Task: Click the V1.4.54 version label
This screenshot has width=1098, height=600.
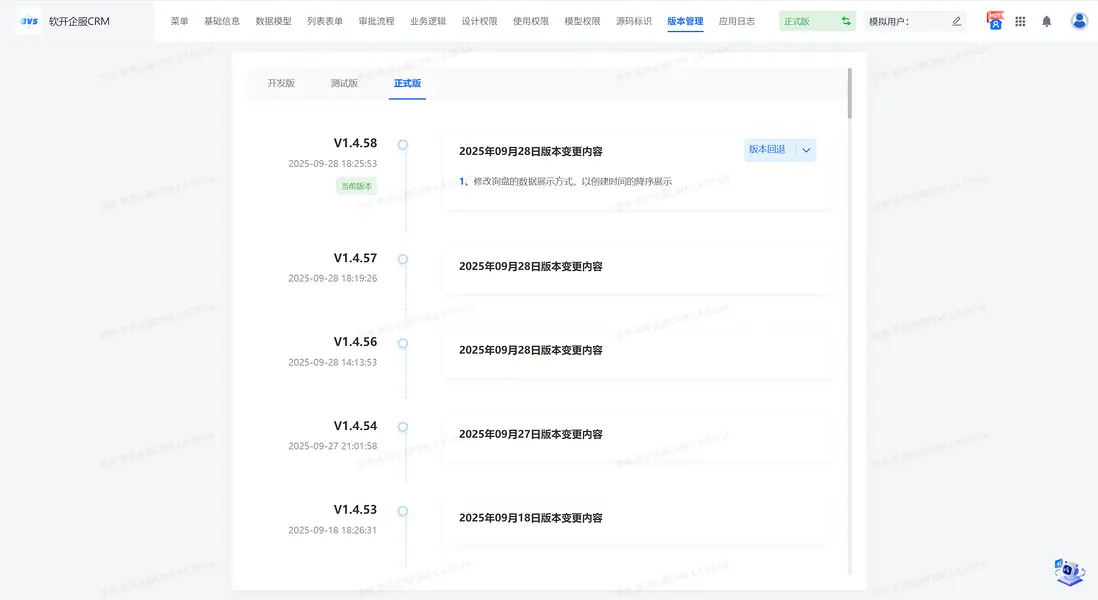Action: (x=355, y=426)
